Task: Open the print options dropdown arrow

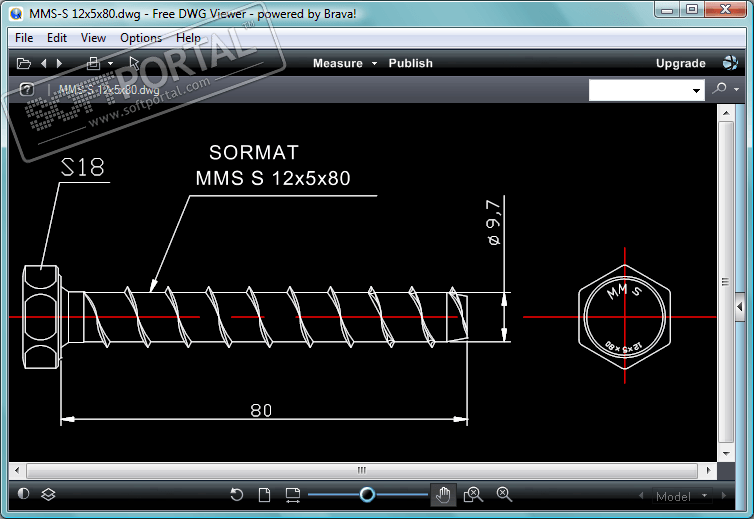Action: 111,63
